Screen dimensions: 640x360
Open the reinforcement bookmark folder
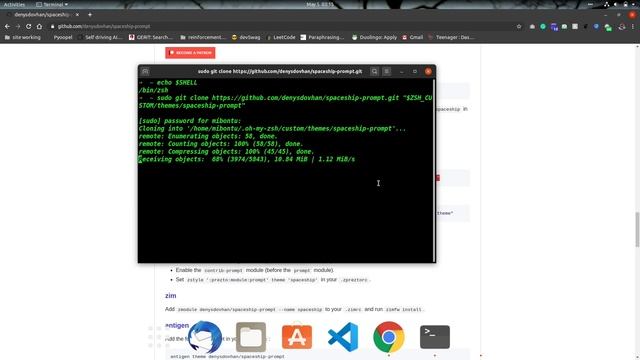pyautogui.click(x=203, y=37)
